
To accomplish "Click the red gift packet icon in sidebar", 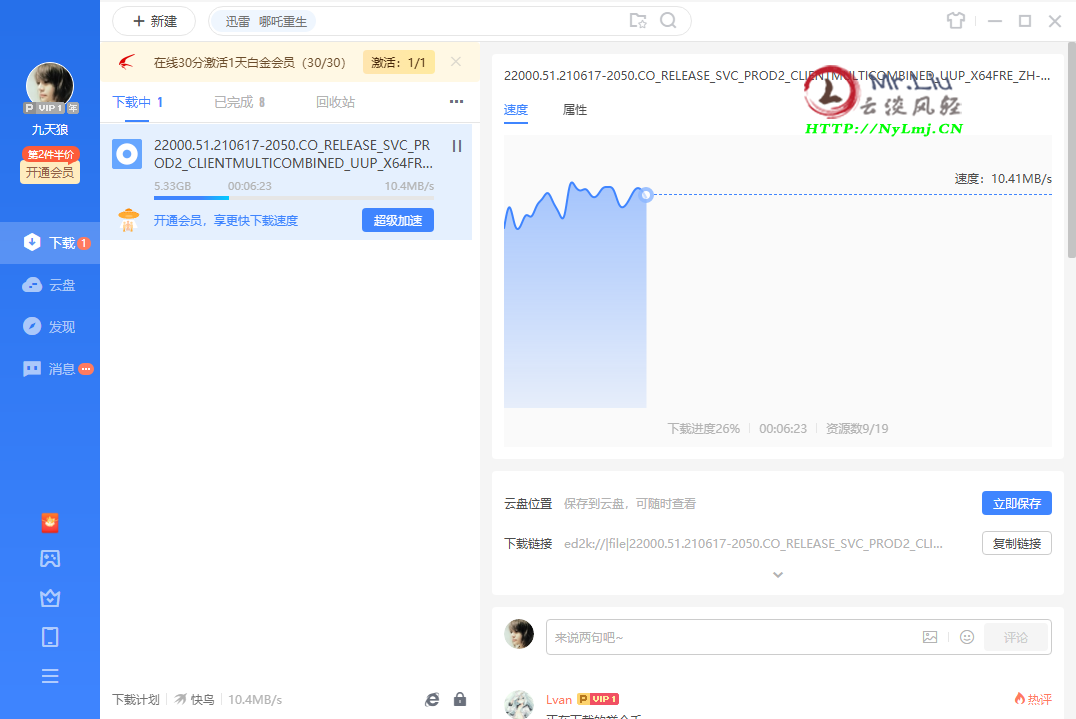I will [x=50, y=523].
